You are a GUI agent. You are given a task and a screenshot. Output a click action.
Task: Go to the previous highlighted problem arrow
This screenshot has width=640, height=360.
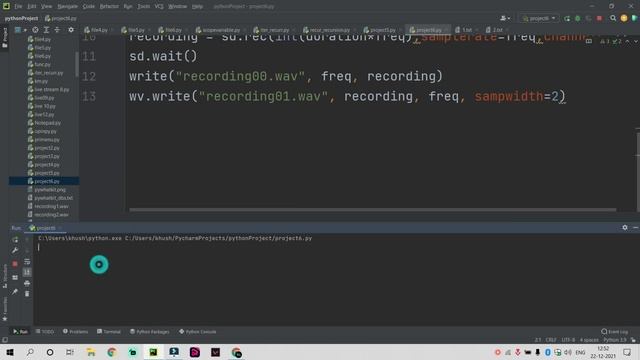pos(627,41)
